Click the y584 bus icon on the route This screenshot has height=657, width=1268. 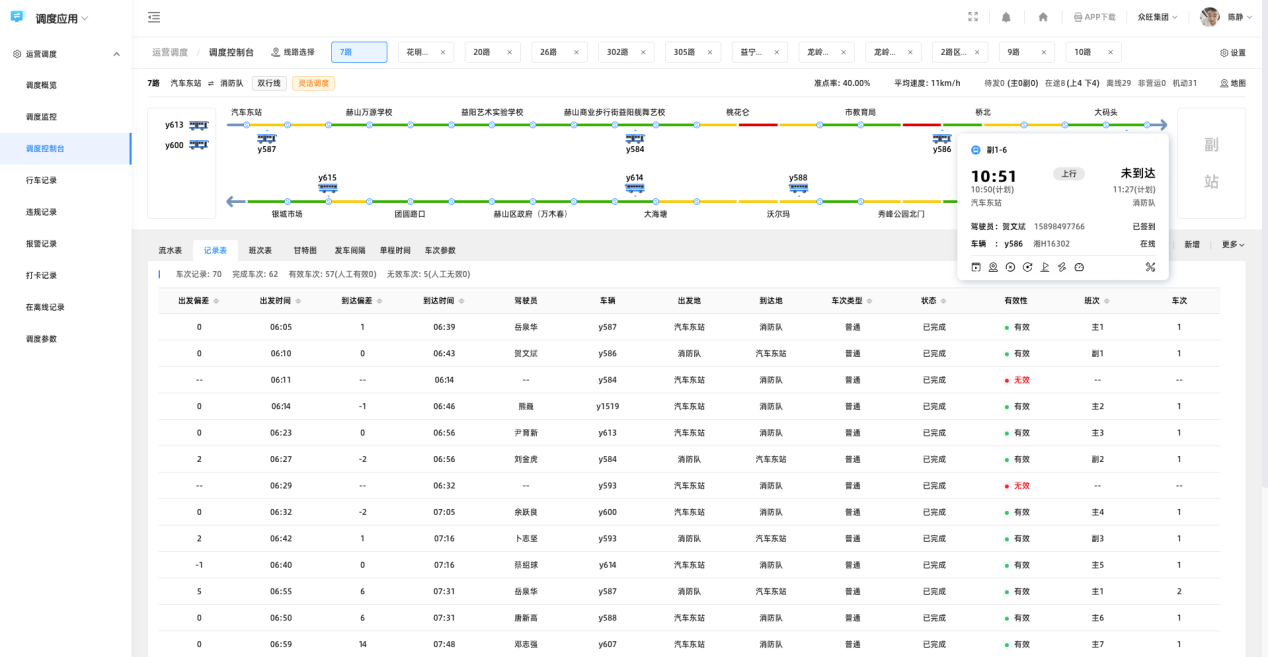635,140
